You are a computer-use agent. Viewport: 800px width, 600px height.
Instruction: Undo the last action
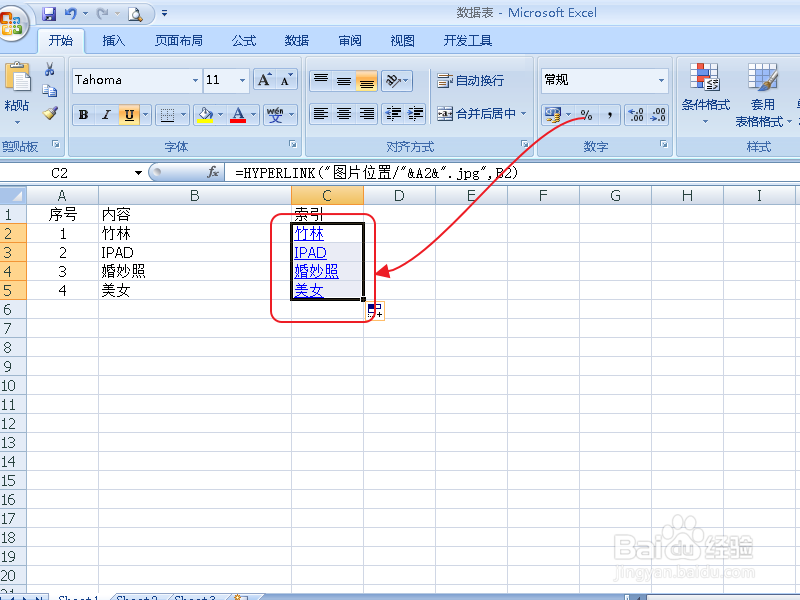[70, 13]
